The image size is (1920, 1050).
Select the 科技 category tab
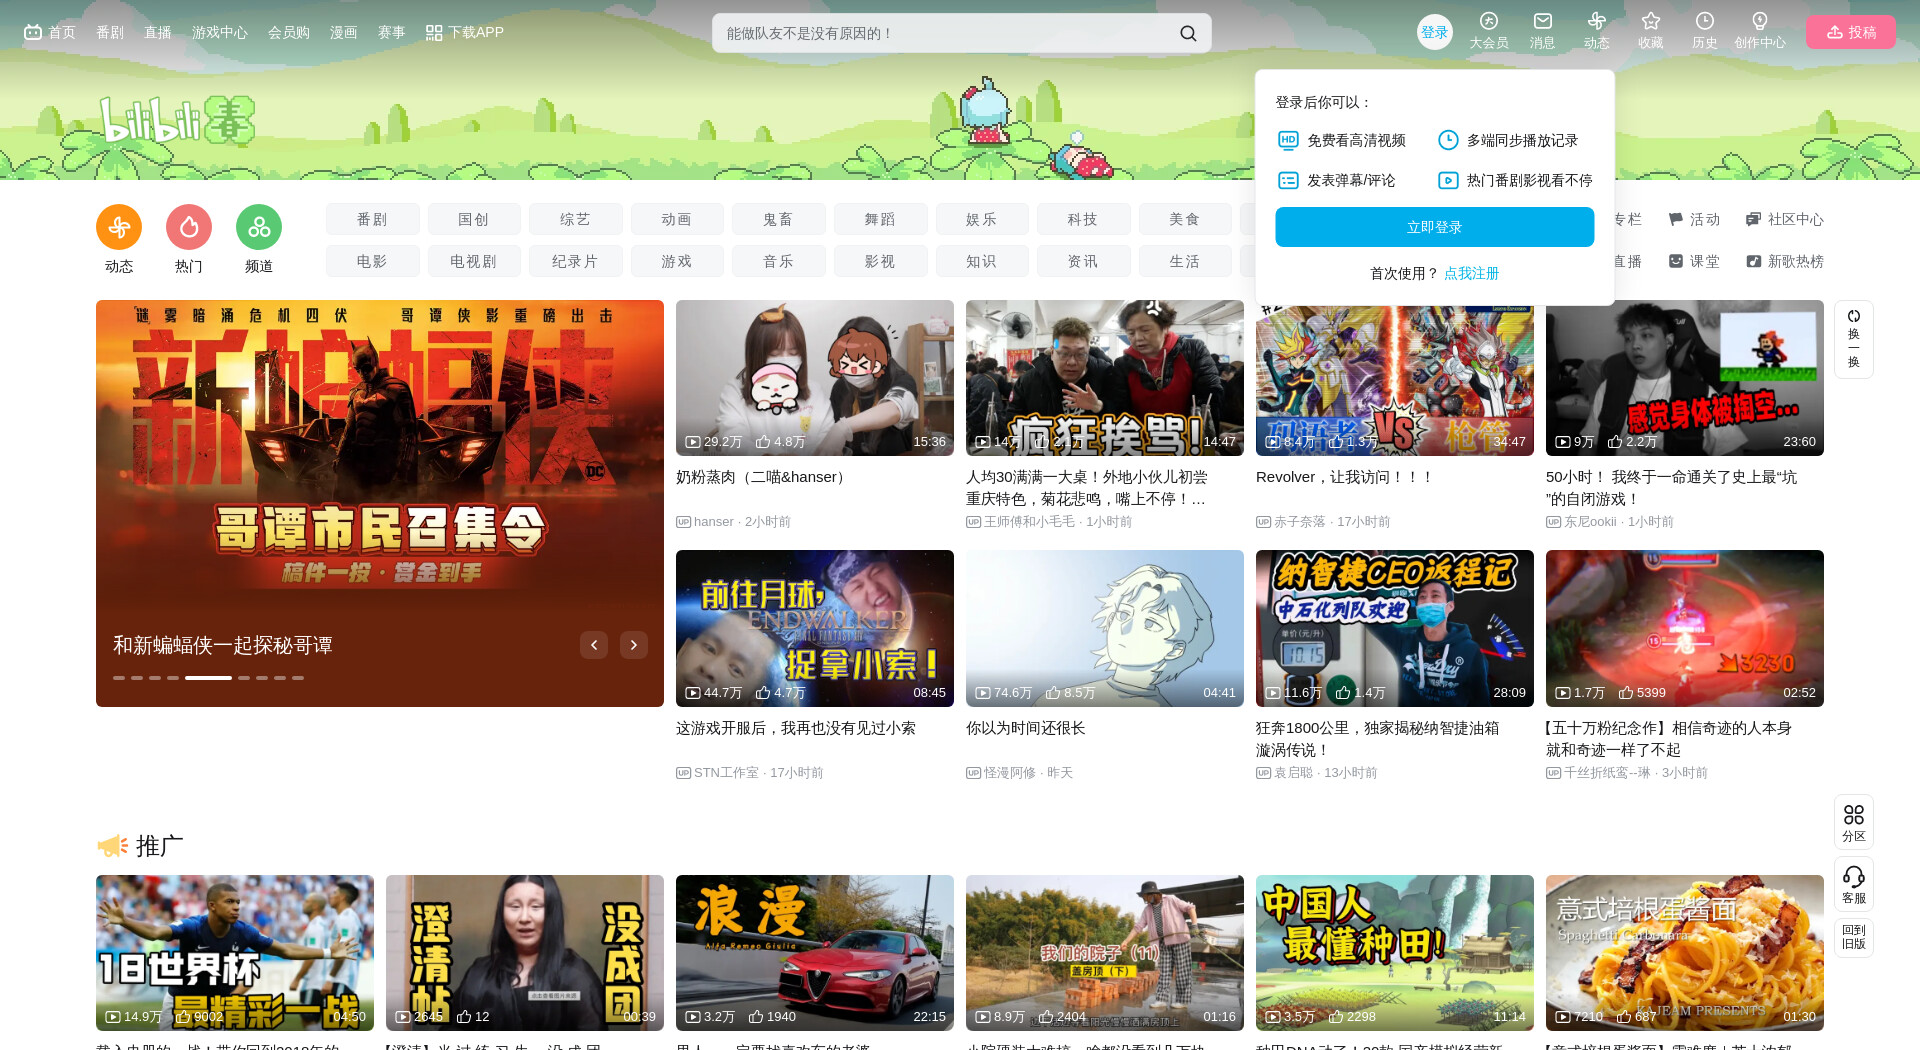[1083, 219]
